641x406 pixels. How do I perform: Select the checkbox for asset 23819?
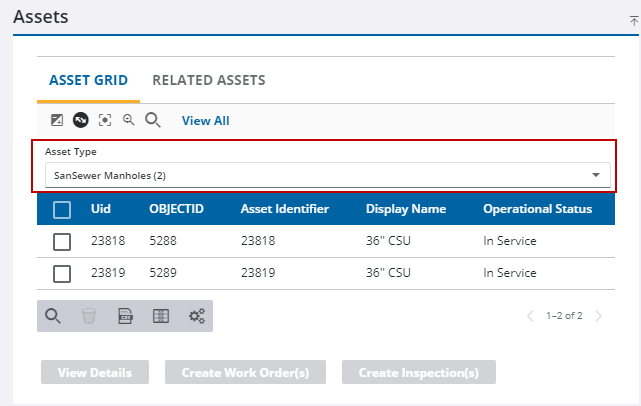pos(62,274)
